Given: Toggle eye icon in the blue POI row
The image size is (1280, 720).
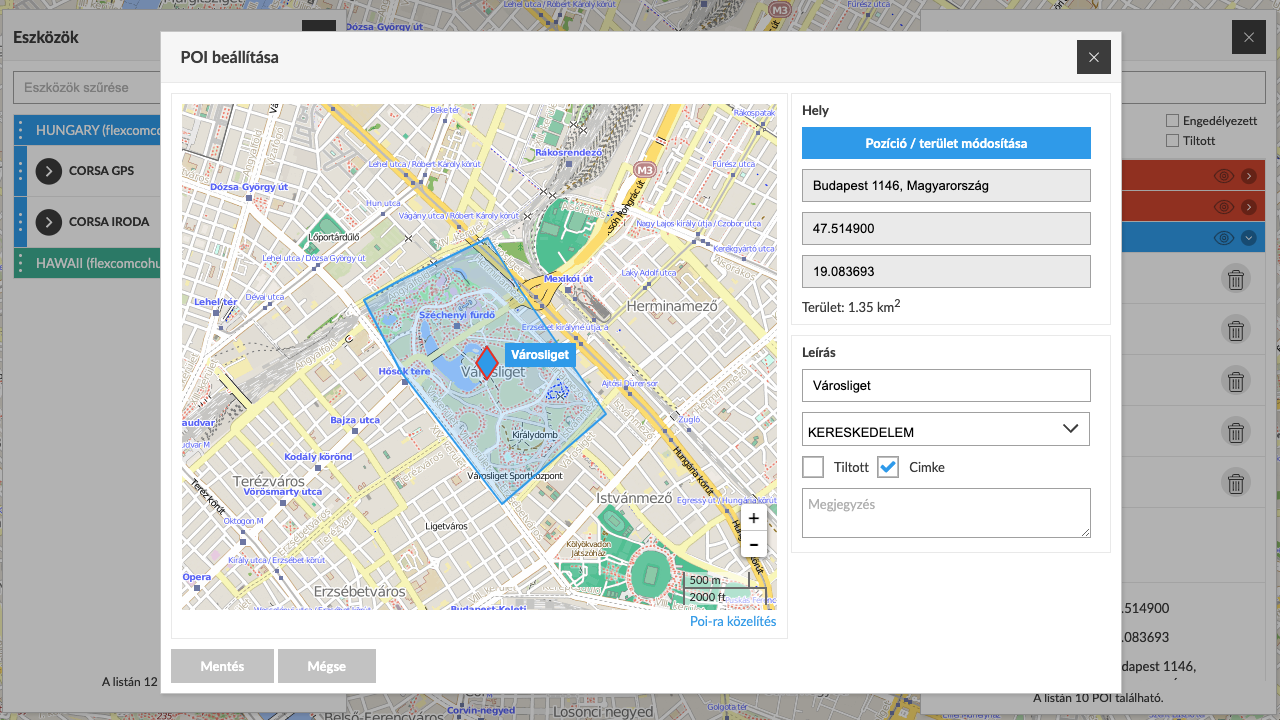Looking at the screenshot, I should 1224,238.
